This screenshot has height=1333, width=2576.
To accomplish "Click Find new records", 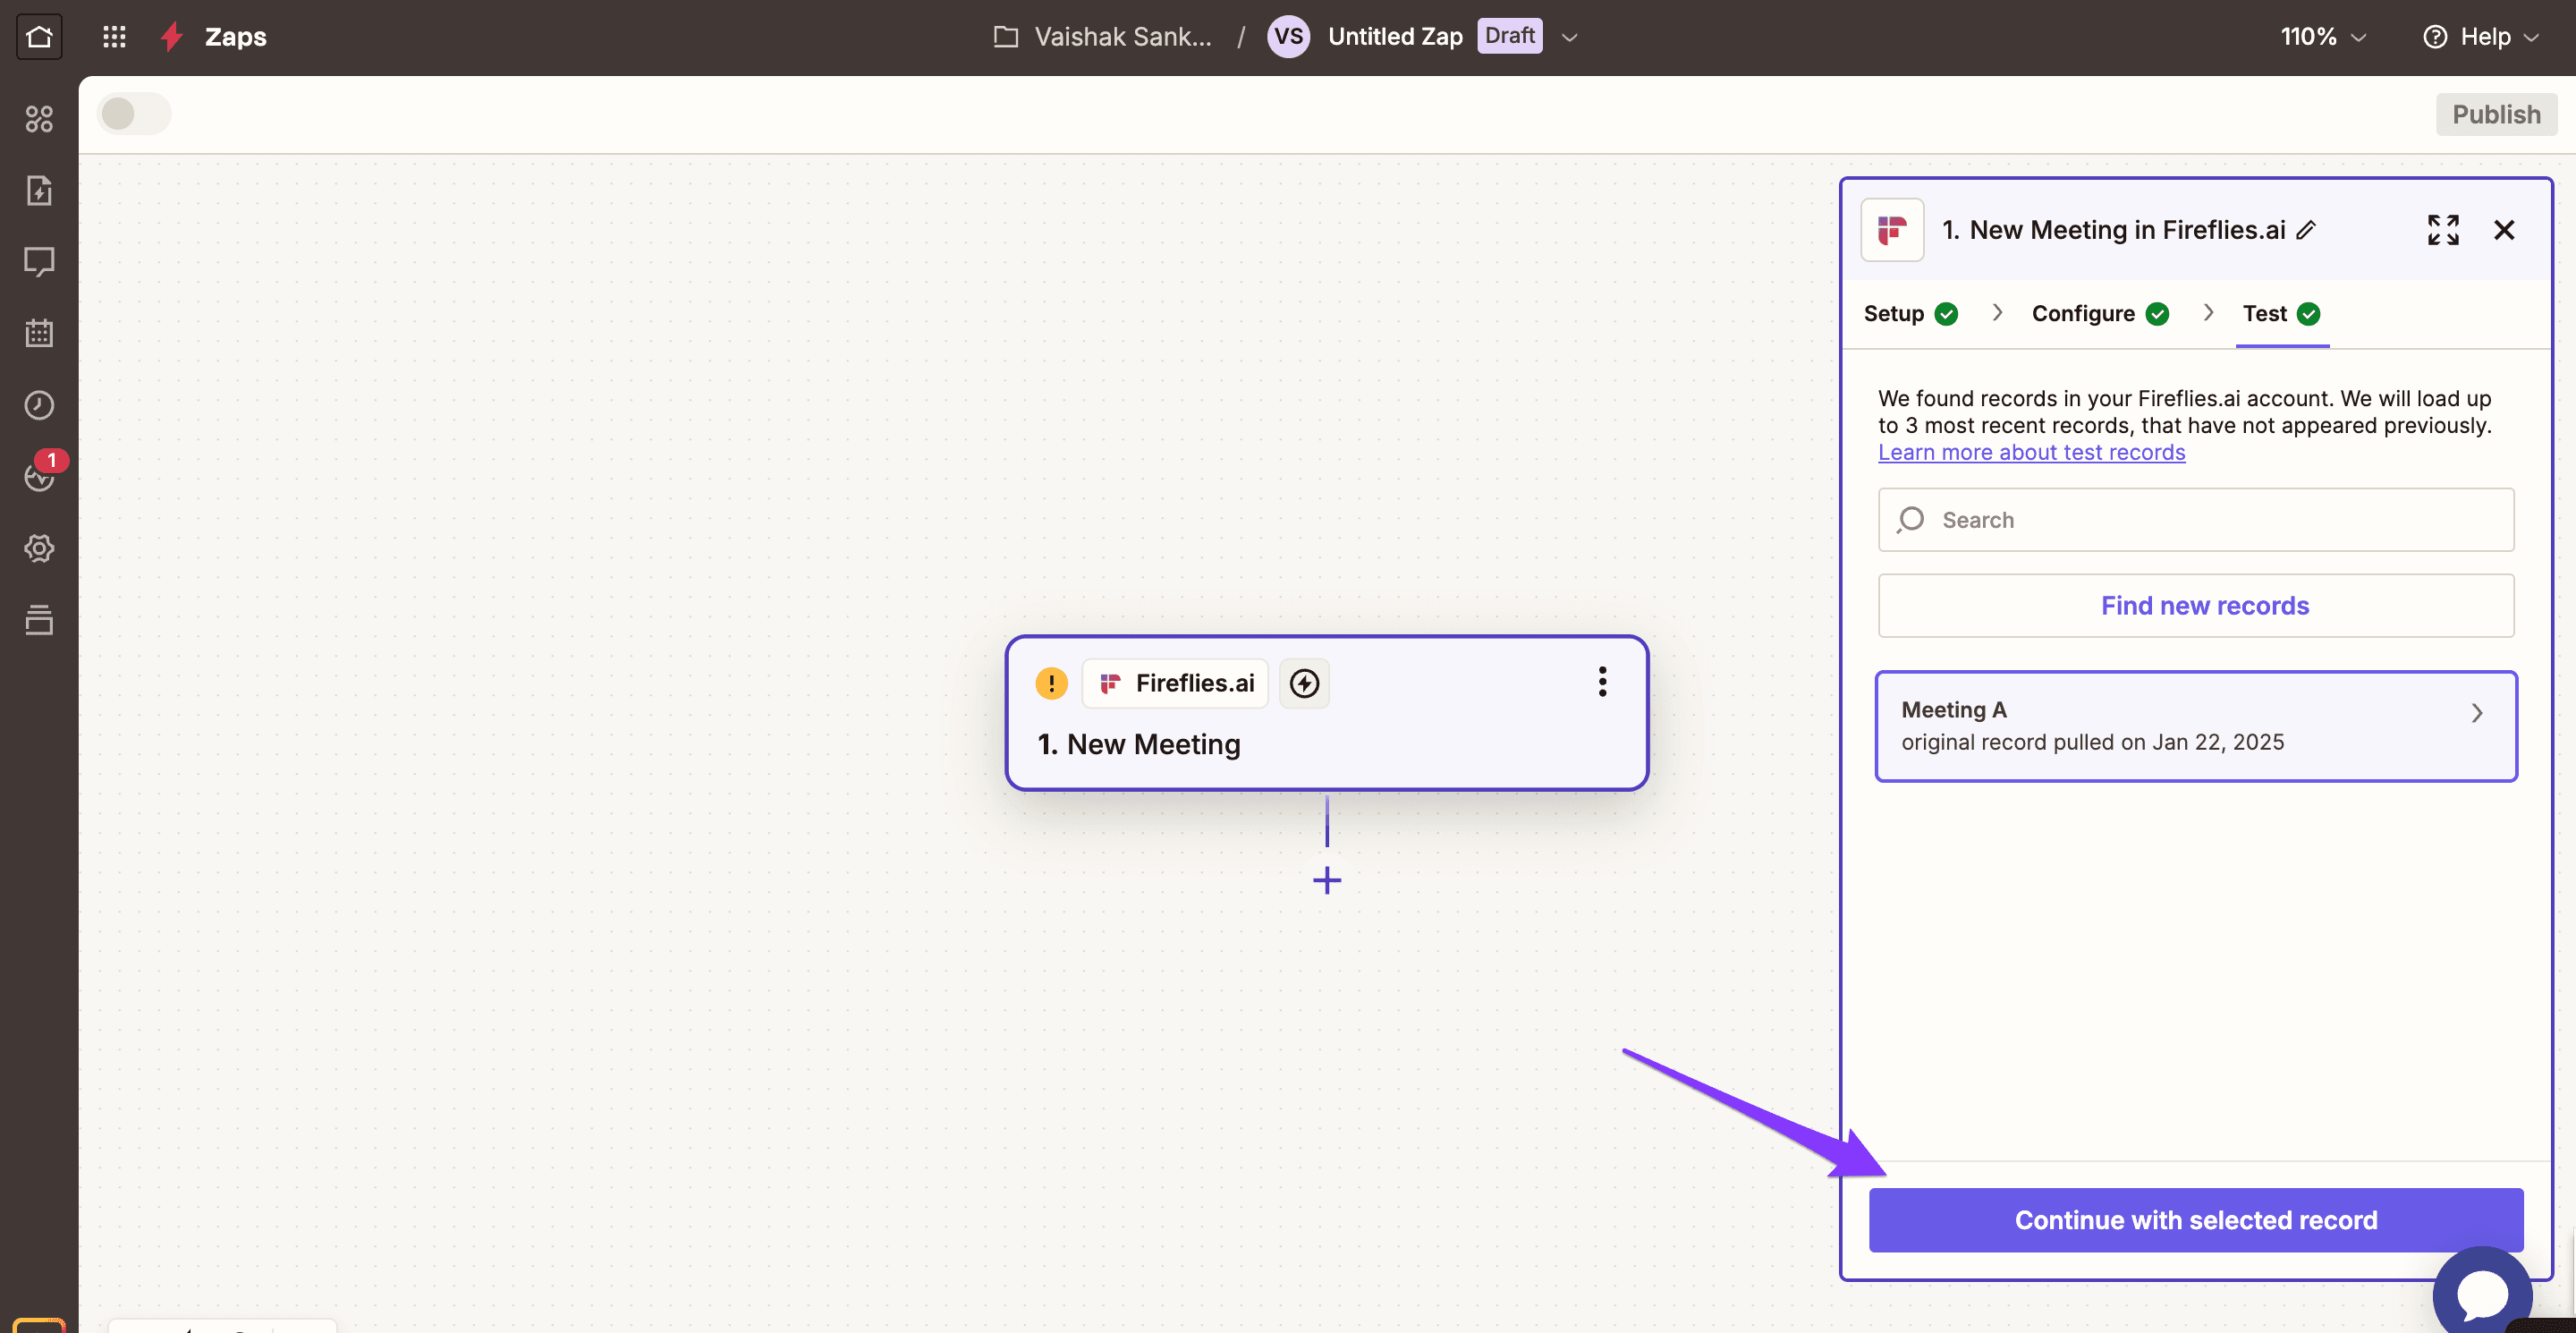I will (2196, 606).
